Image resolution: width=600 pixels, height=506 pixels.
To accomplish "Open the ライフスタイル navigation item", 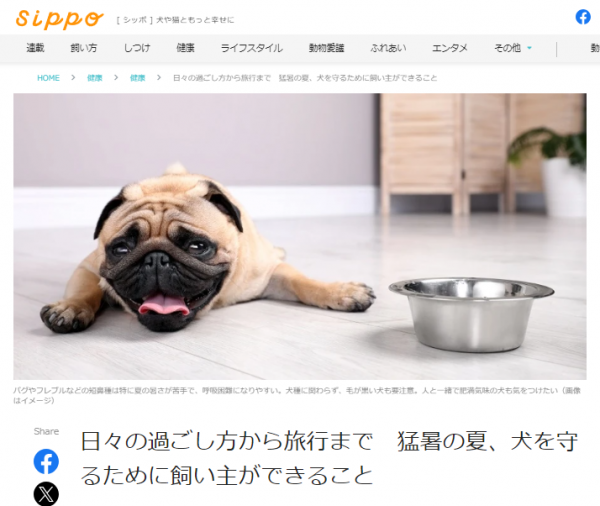I will (x=251, y=48).
